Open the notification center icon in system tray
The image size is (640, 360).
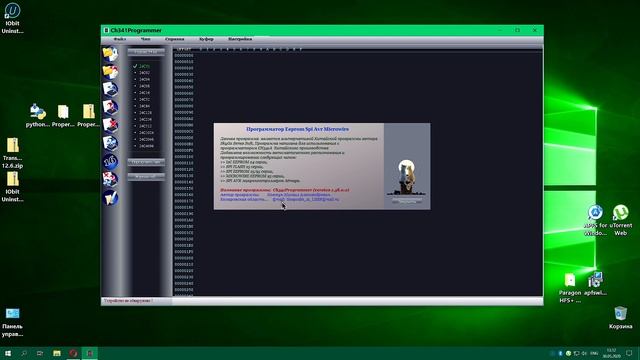pos(629,353)
